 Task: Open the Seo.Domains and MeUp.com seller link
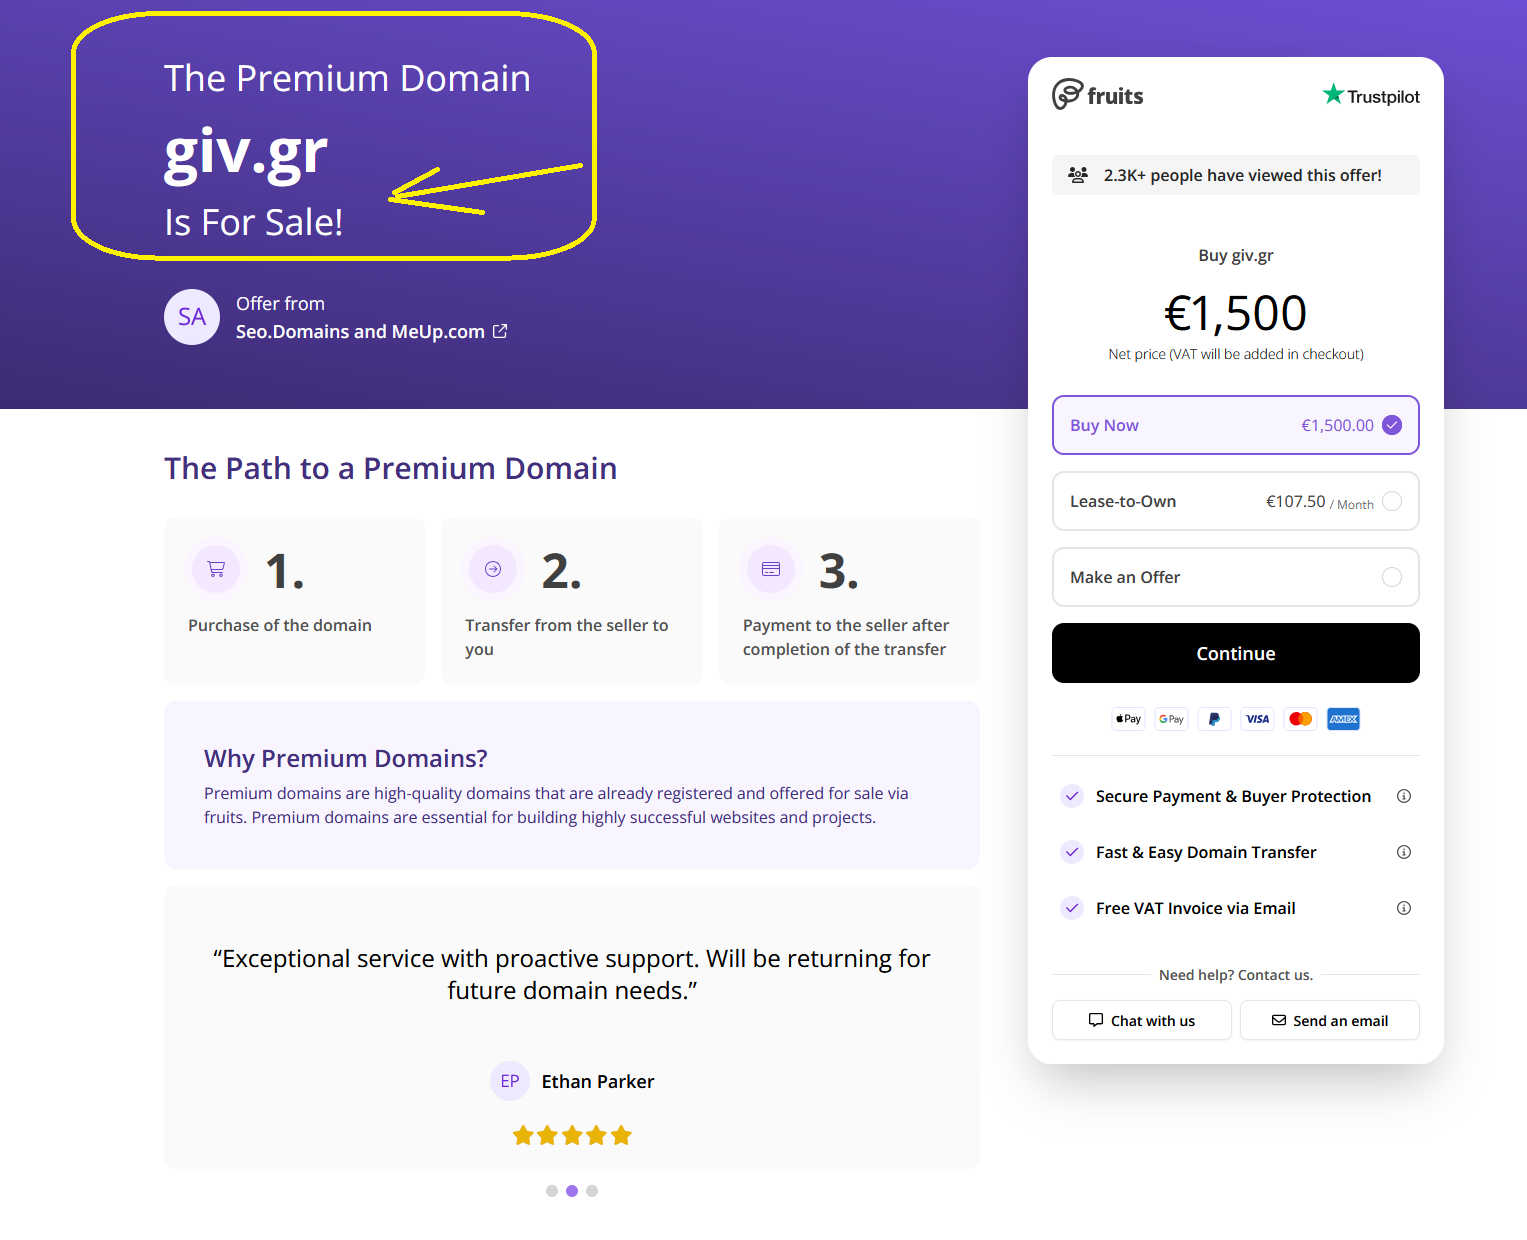[x=360, y=332]
